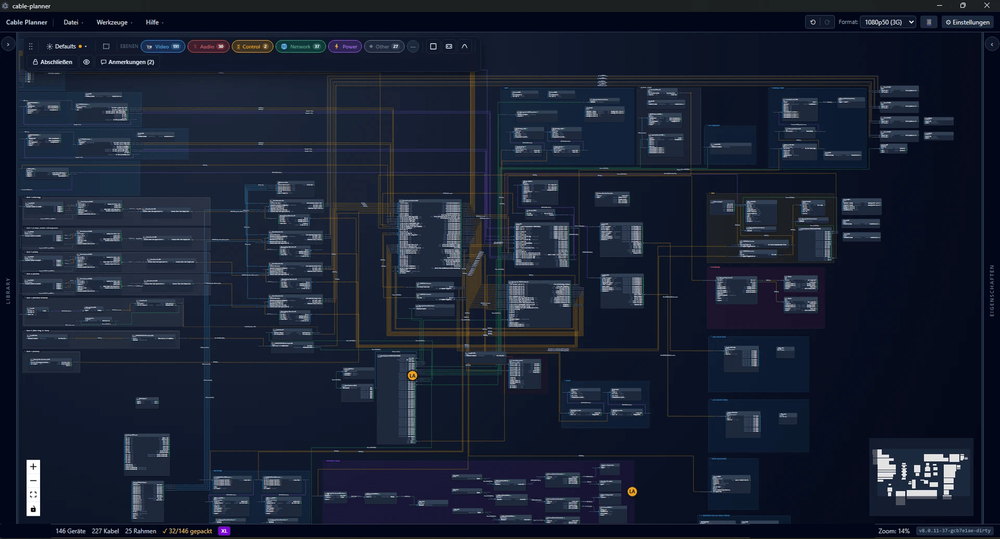Viewport: 1000px width, 539px height.
Task: Click the Zoom: 14% indicator
Action: [893, 531]
